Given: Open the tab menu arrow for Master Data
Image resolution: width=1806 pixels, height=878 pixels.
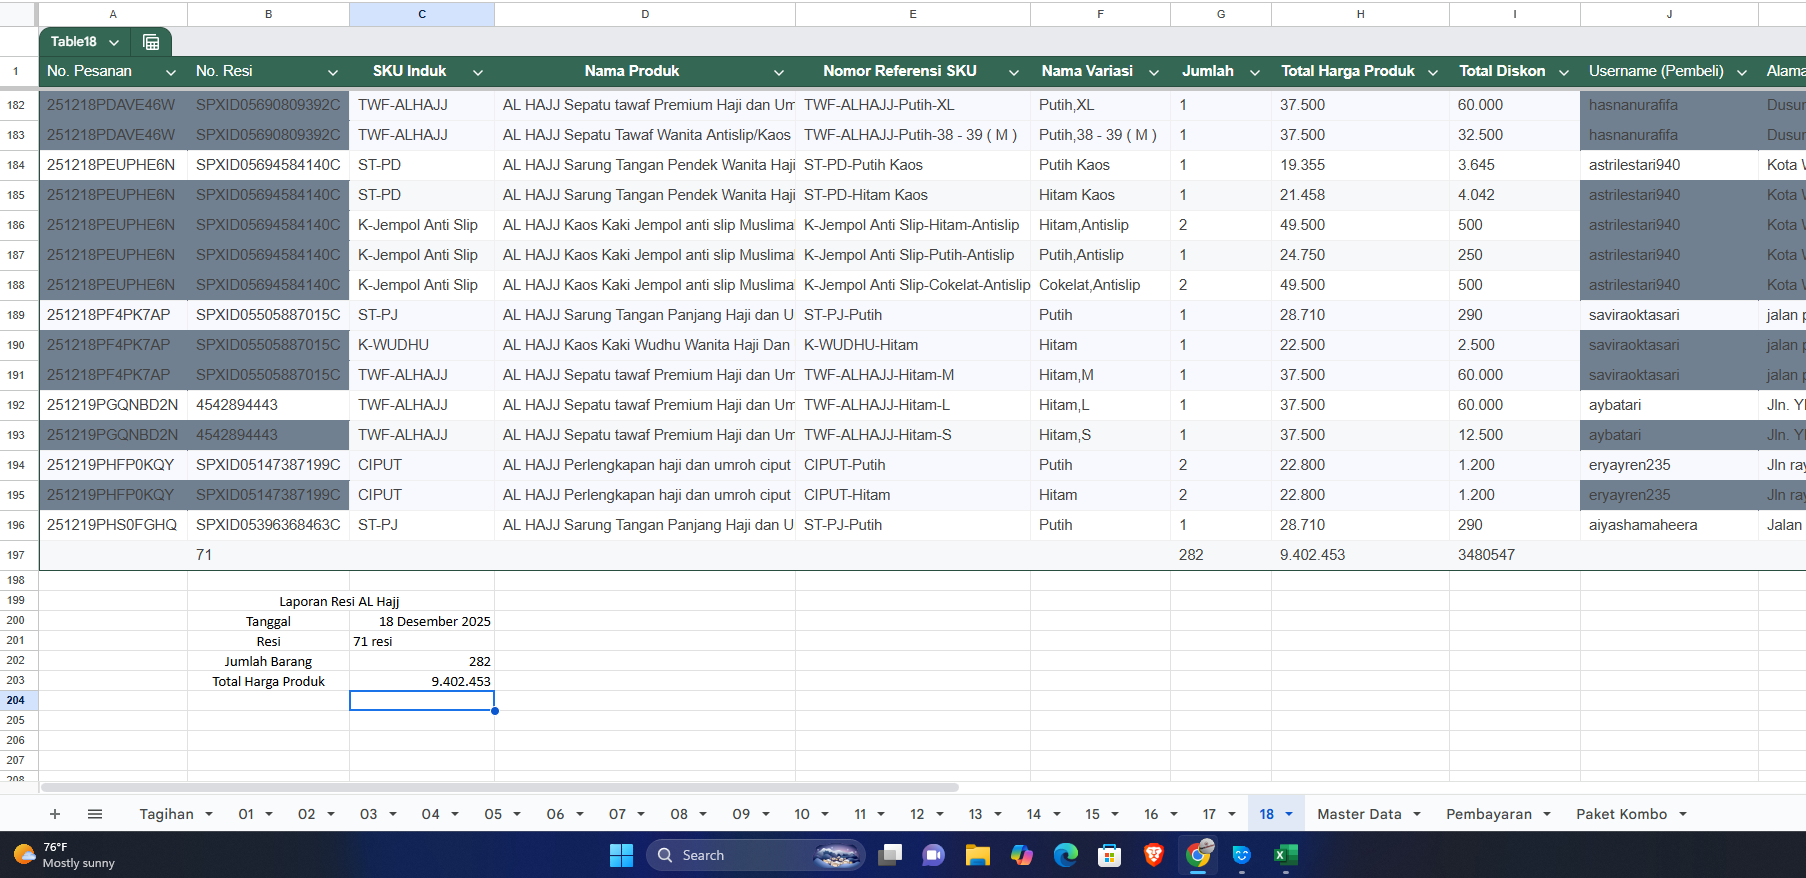Looking at the screenshot, I should [x=1417, y=814].
